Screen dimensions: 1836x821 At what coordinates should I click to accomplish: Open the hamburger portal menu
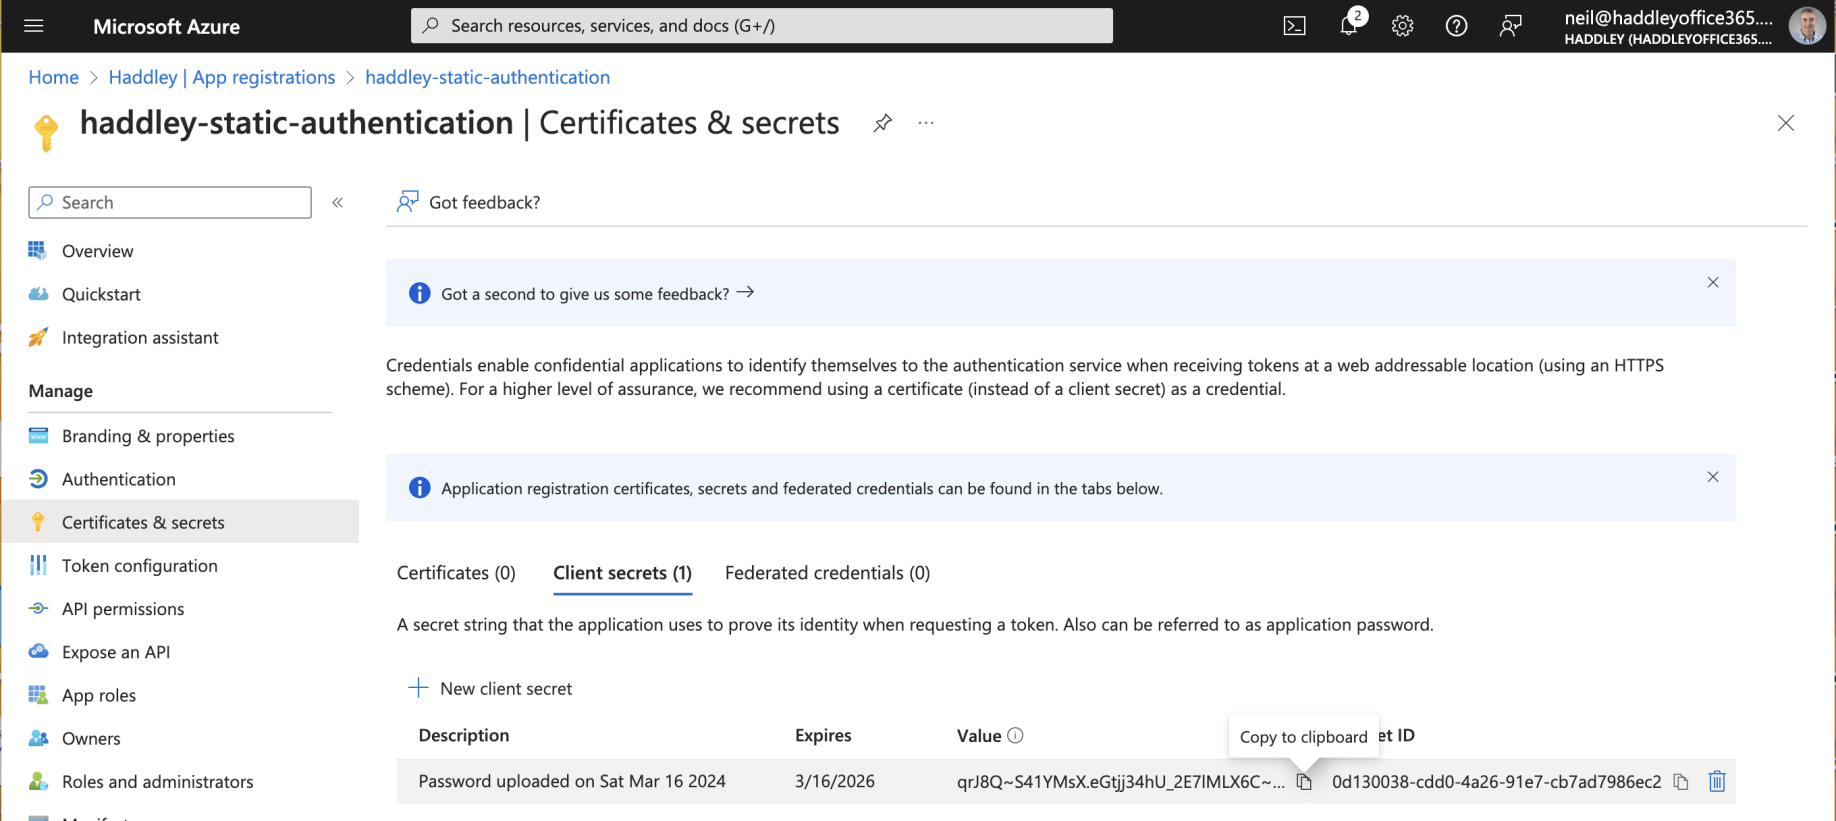pos(34,26)
